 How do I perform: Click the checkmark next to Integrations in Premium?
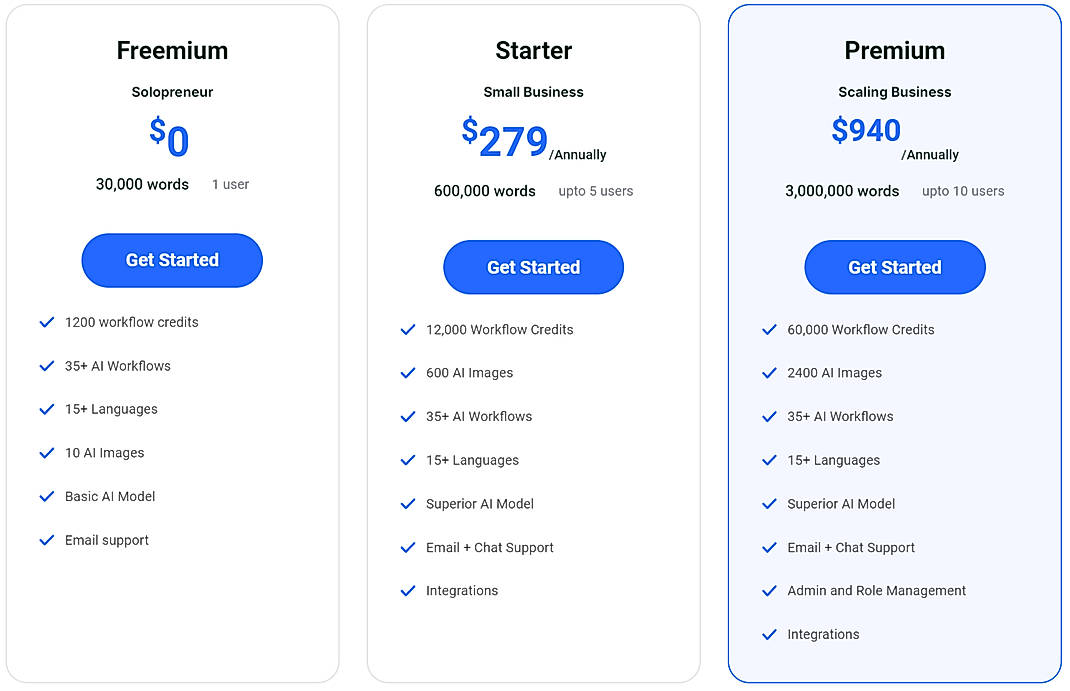pos(769,634)
